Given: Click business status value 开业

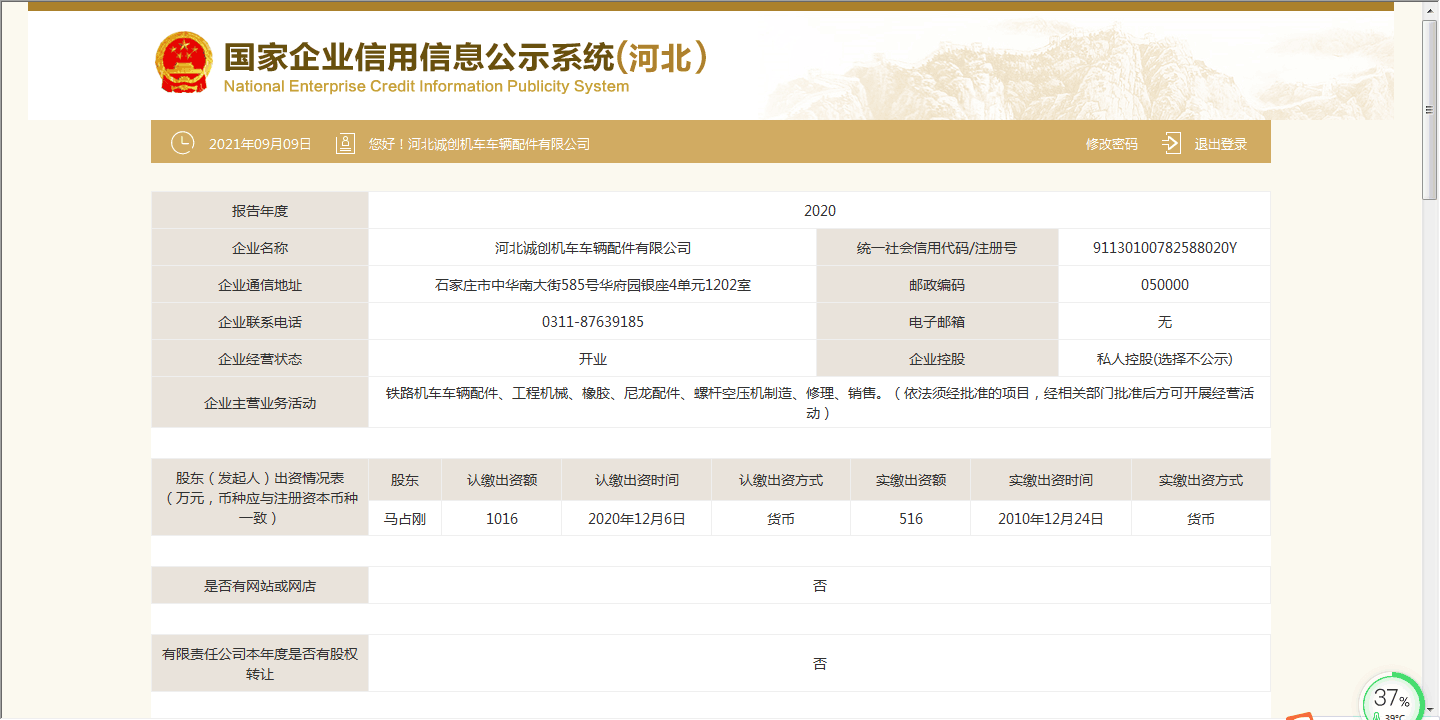Looking at the screenshot, I should pyautogui.click(x=593, y=359).
